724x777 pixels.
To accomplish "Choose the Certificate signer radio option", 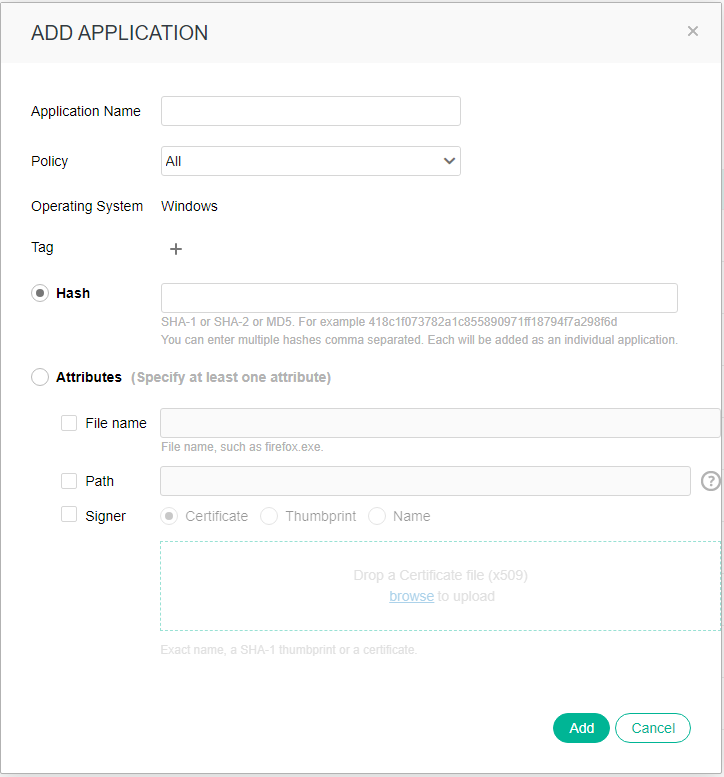I will [170, 516].
